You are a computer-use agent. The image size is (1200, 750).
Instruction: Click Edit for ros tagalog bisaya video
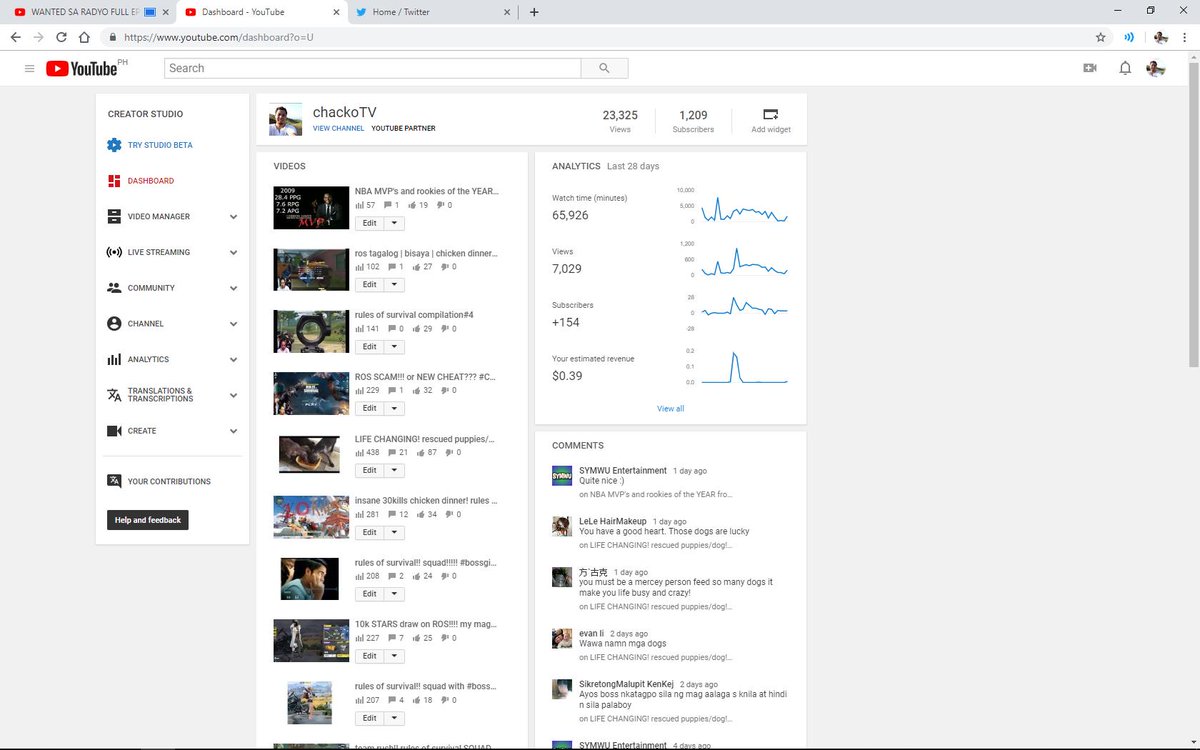pyautogui.click(x=370, y=285)
